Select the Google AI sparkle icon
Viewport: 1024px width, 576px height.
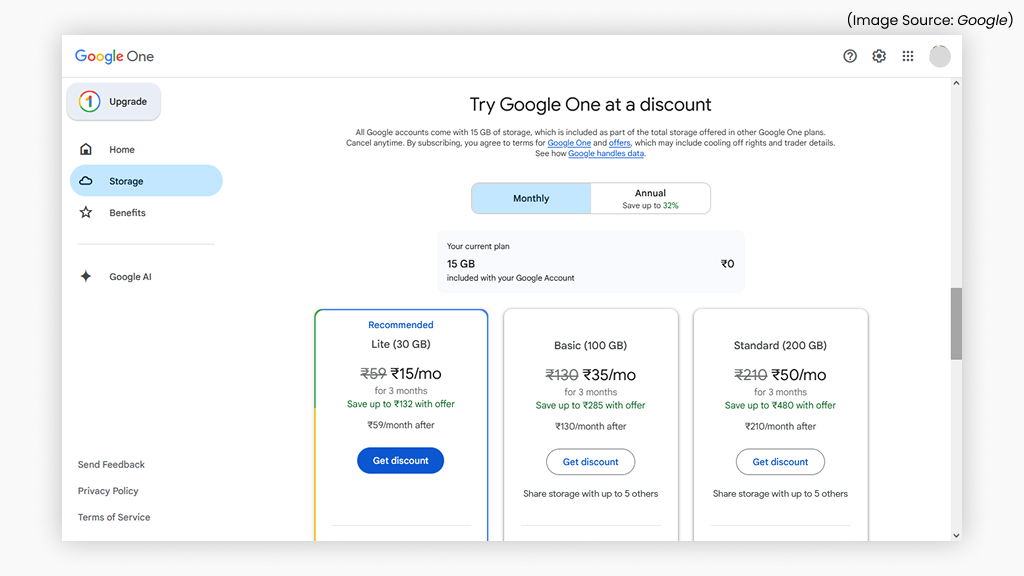coord(86,276)
